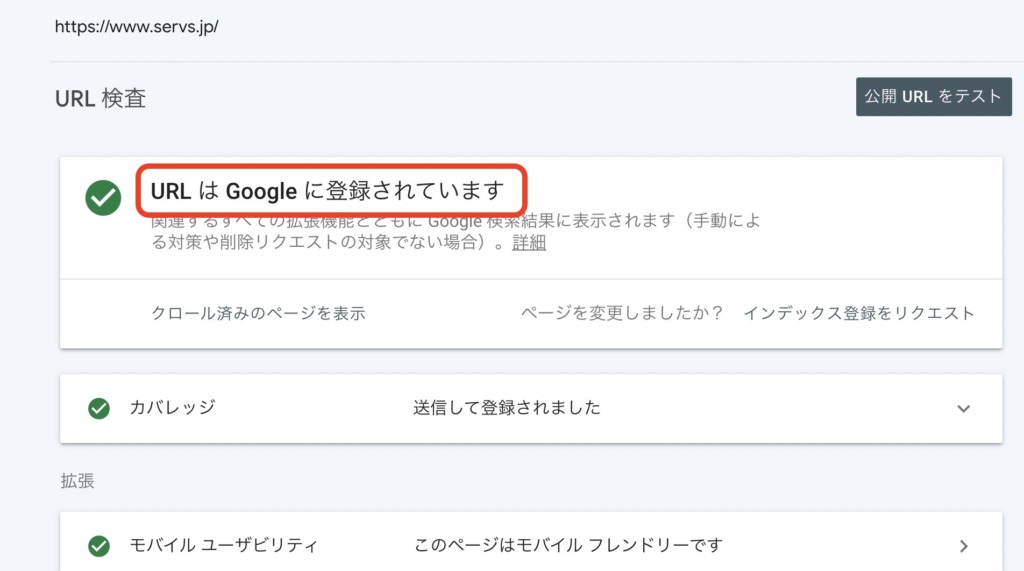Click the URL は Google に登録されています heading
The height and width of the screenshot is (571, 1024).
[x=327, y=191]
